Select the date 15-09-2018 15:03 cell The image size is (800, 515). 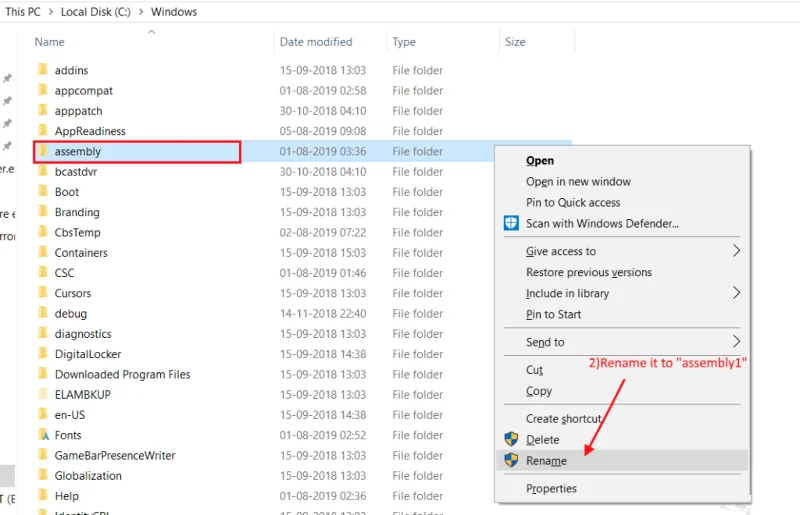tap(322, 253)
